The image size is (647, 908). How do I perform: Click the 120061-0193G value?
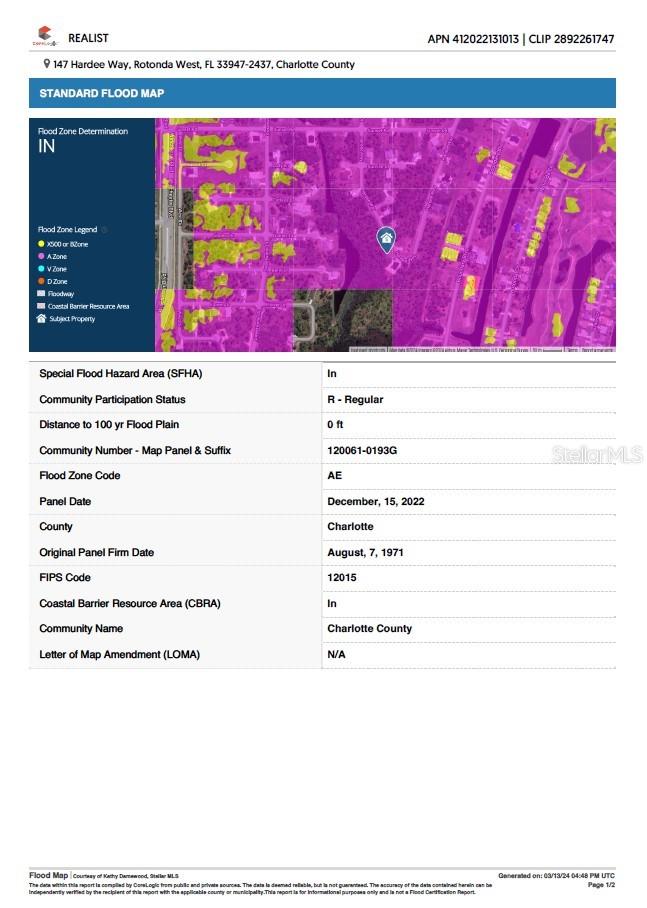(362, 451)
